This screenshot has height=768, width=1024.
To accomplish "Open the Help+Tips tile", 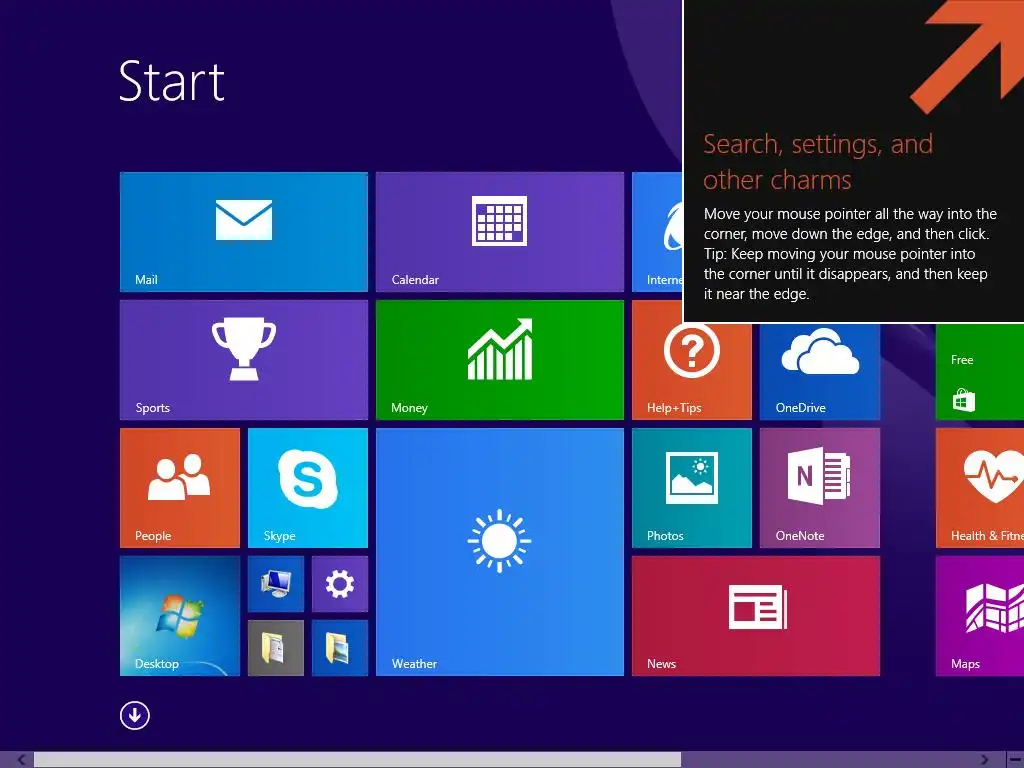I will [692, 371].
